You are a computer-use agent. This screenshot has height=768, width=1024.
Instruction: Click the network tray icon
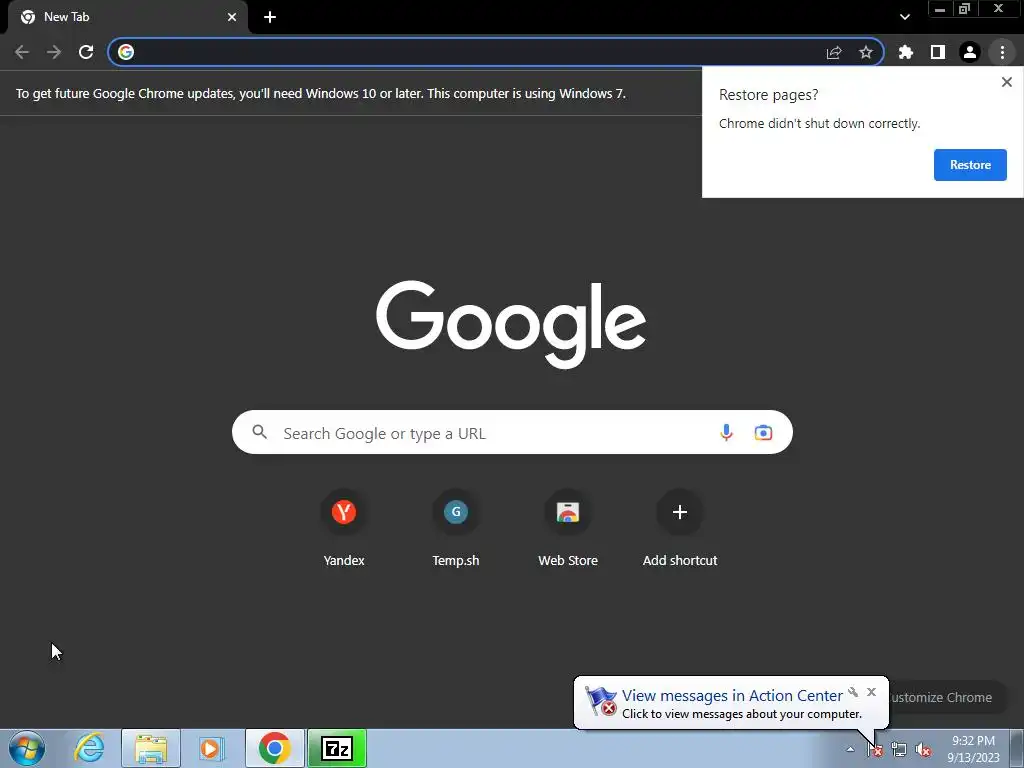pyautogui.click(x=899, y=750)
